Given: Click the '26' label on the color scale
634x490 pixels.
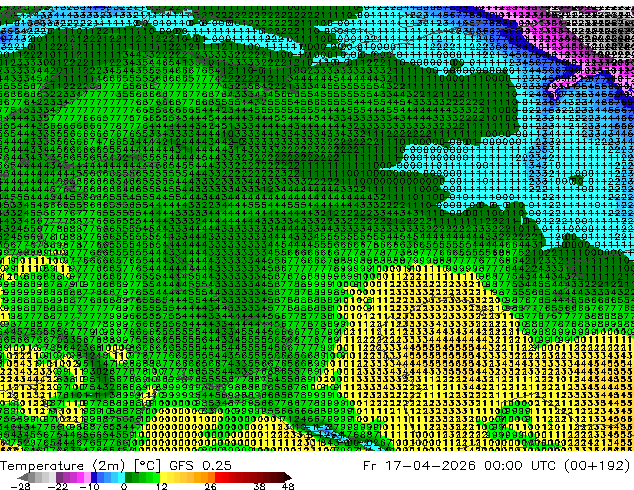Looking at the screenshot, I should (210, 486).
